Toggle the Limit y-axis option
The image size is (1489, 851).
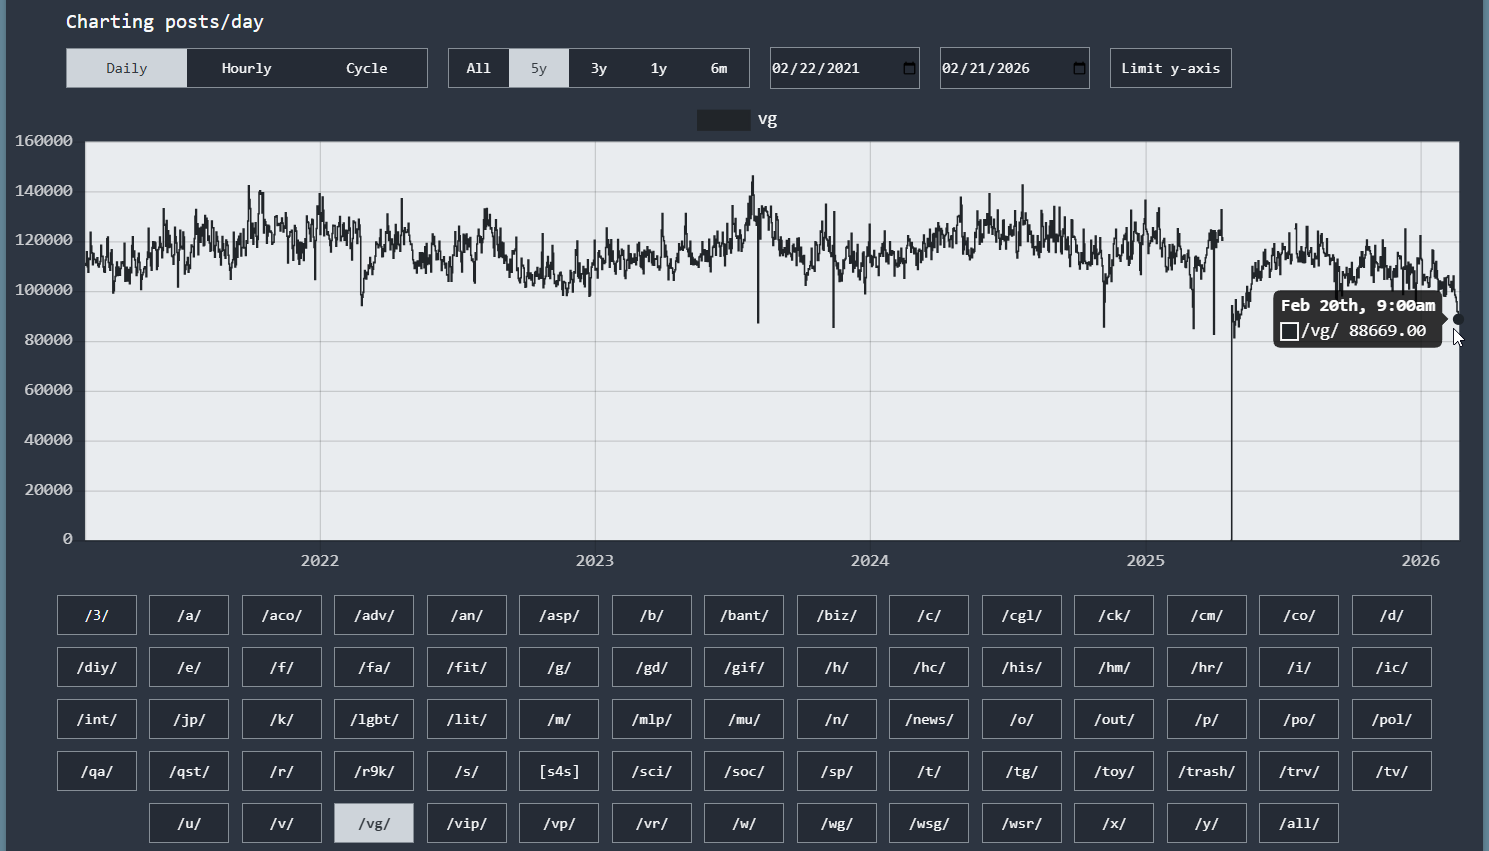[1171, 68]
